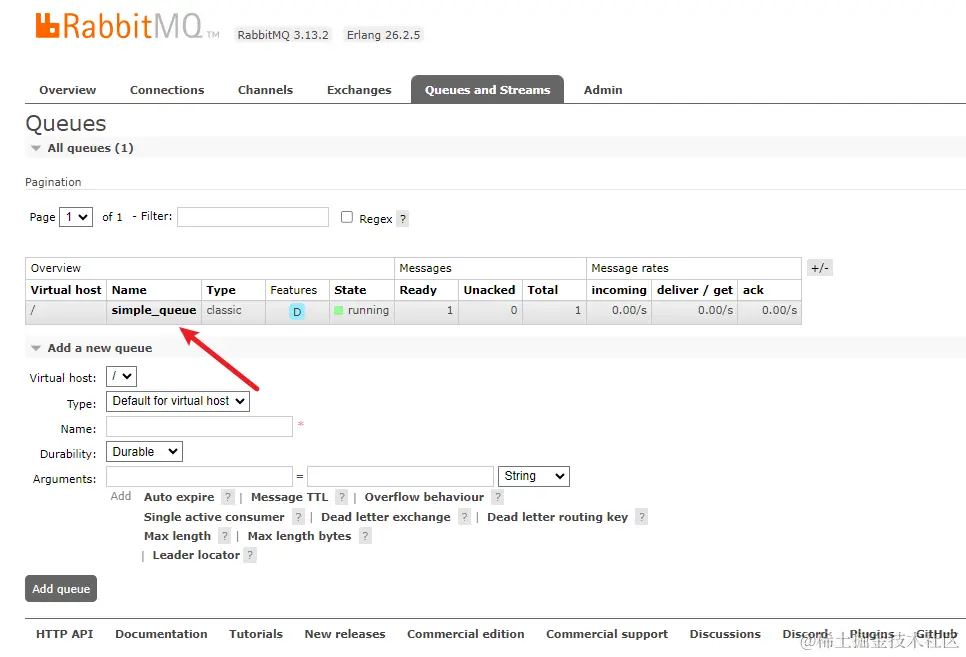Click the Max length argument link

point(177,536)
